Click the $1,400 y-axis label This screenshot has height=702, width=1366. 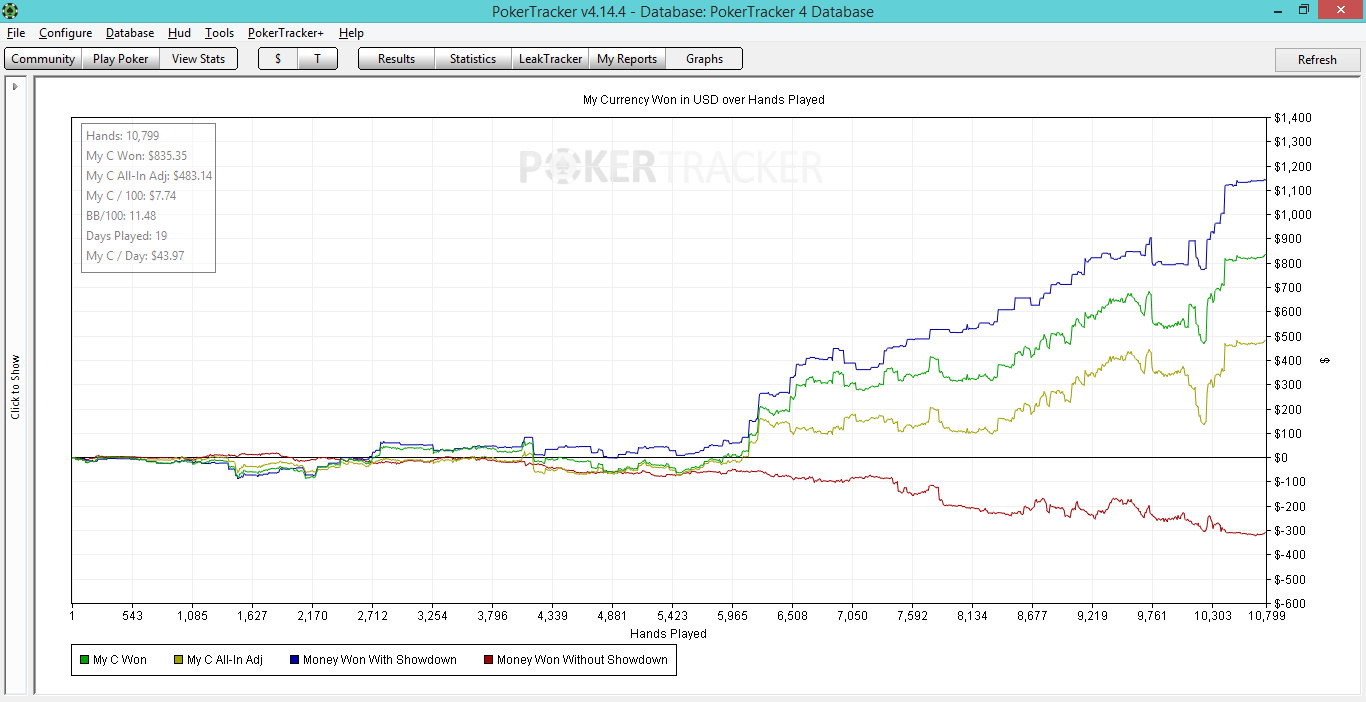click(1293, 118)
